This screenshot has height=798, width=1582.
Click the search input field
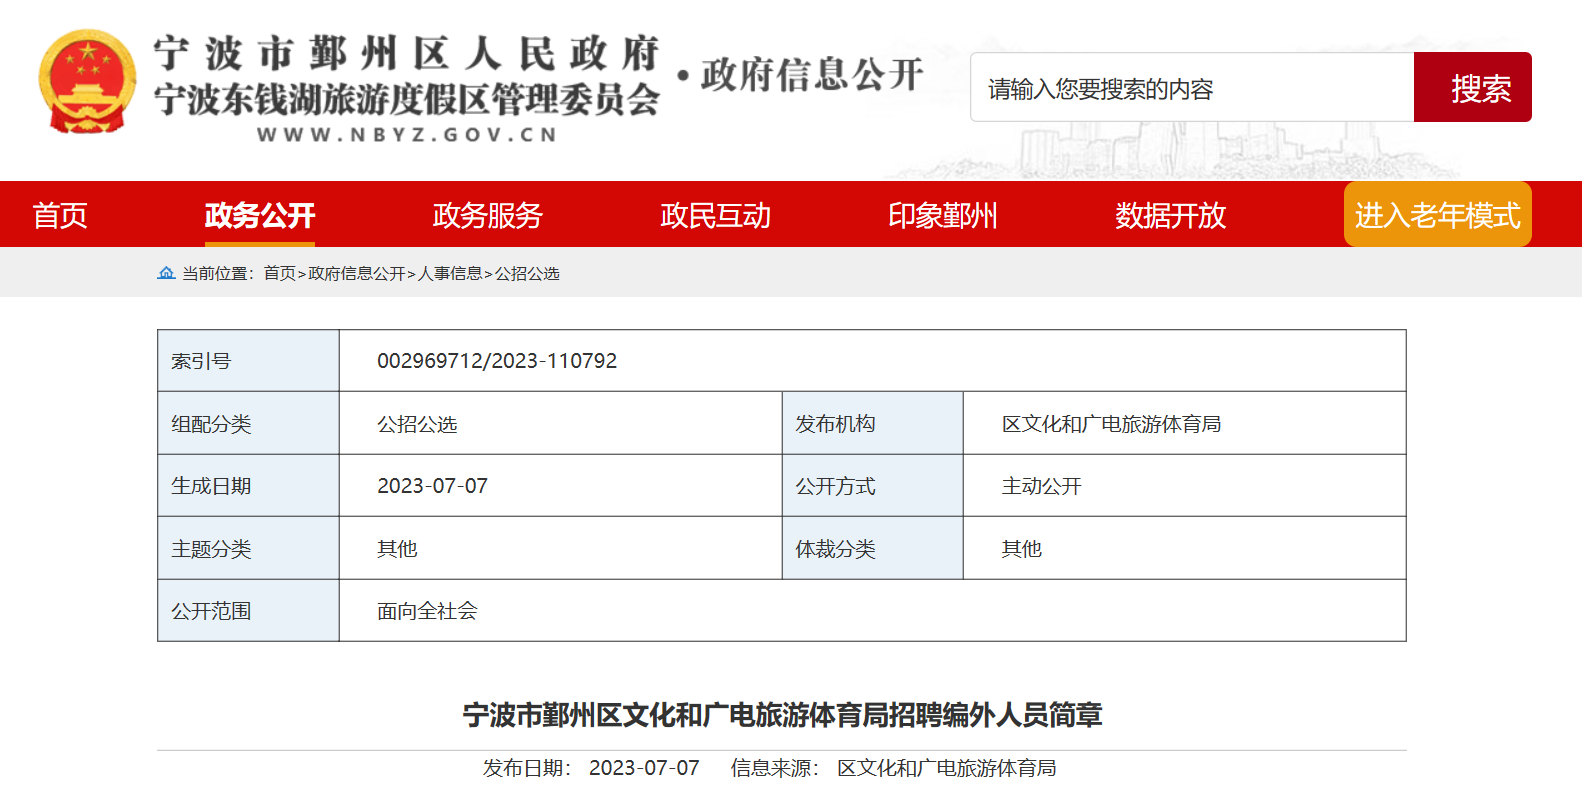pyautogui.click(x=1192, y=88)
